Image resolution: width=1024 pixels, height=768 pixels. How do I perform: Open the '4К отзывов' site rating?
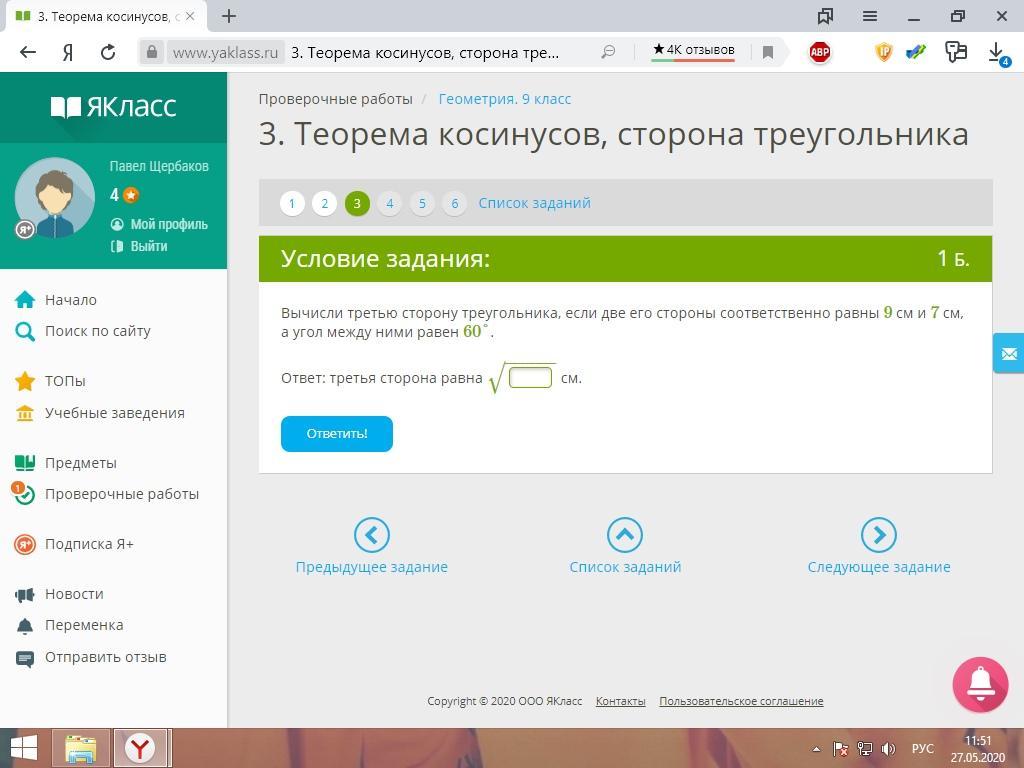693,51
